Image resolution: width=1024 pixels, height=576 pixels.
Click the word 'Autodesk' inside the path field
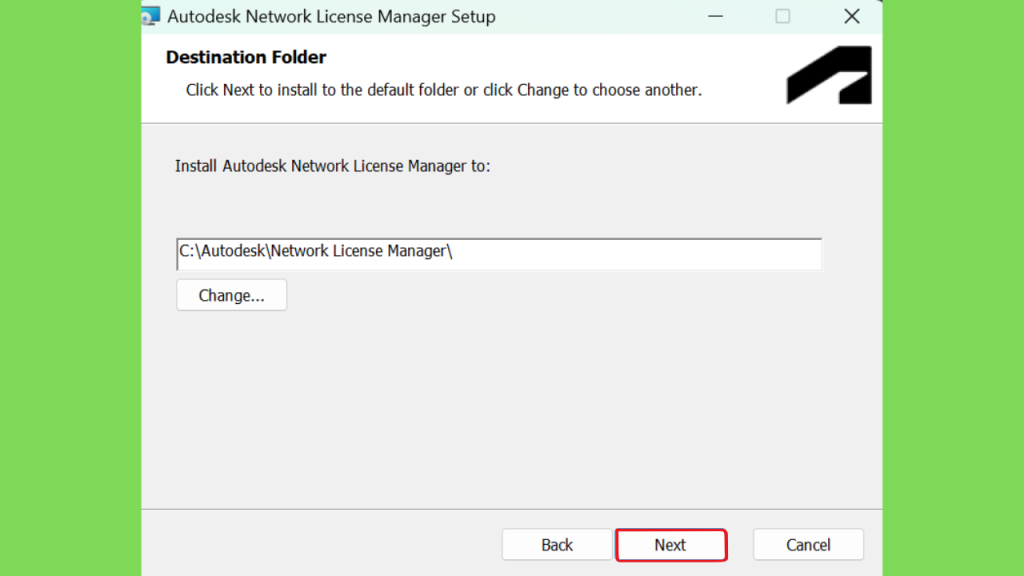(x=234, y=251)
